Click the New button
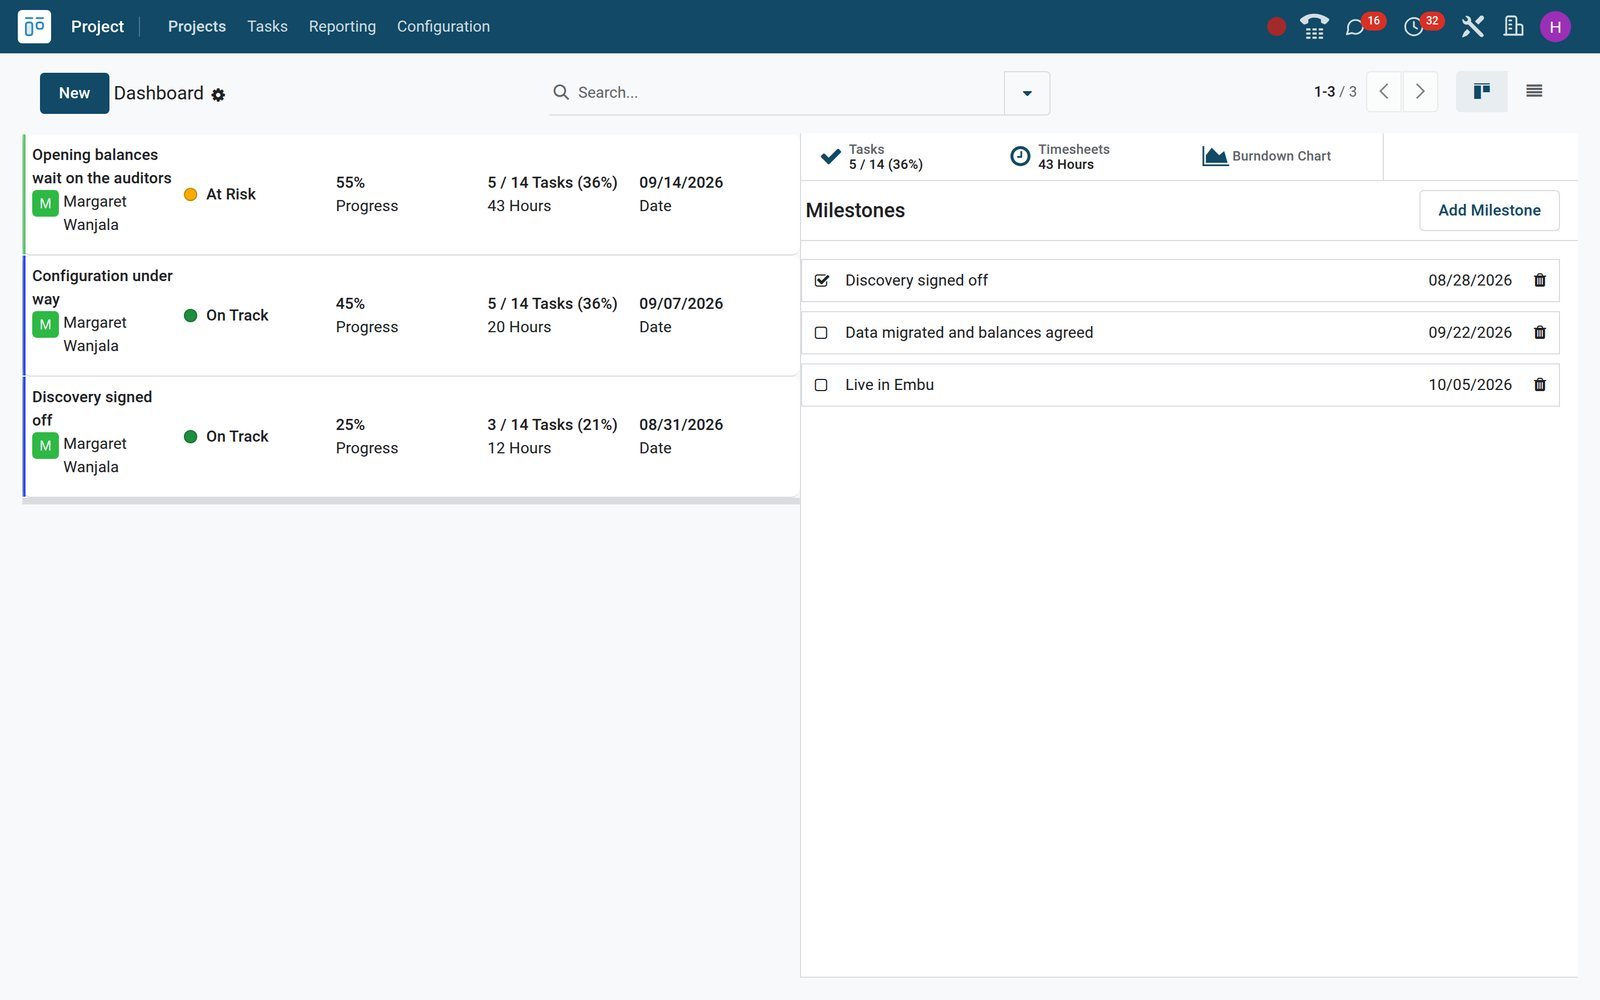1600x1000 pixels. [x=75, y=93]
